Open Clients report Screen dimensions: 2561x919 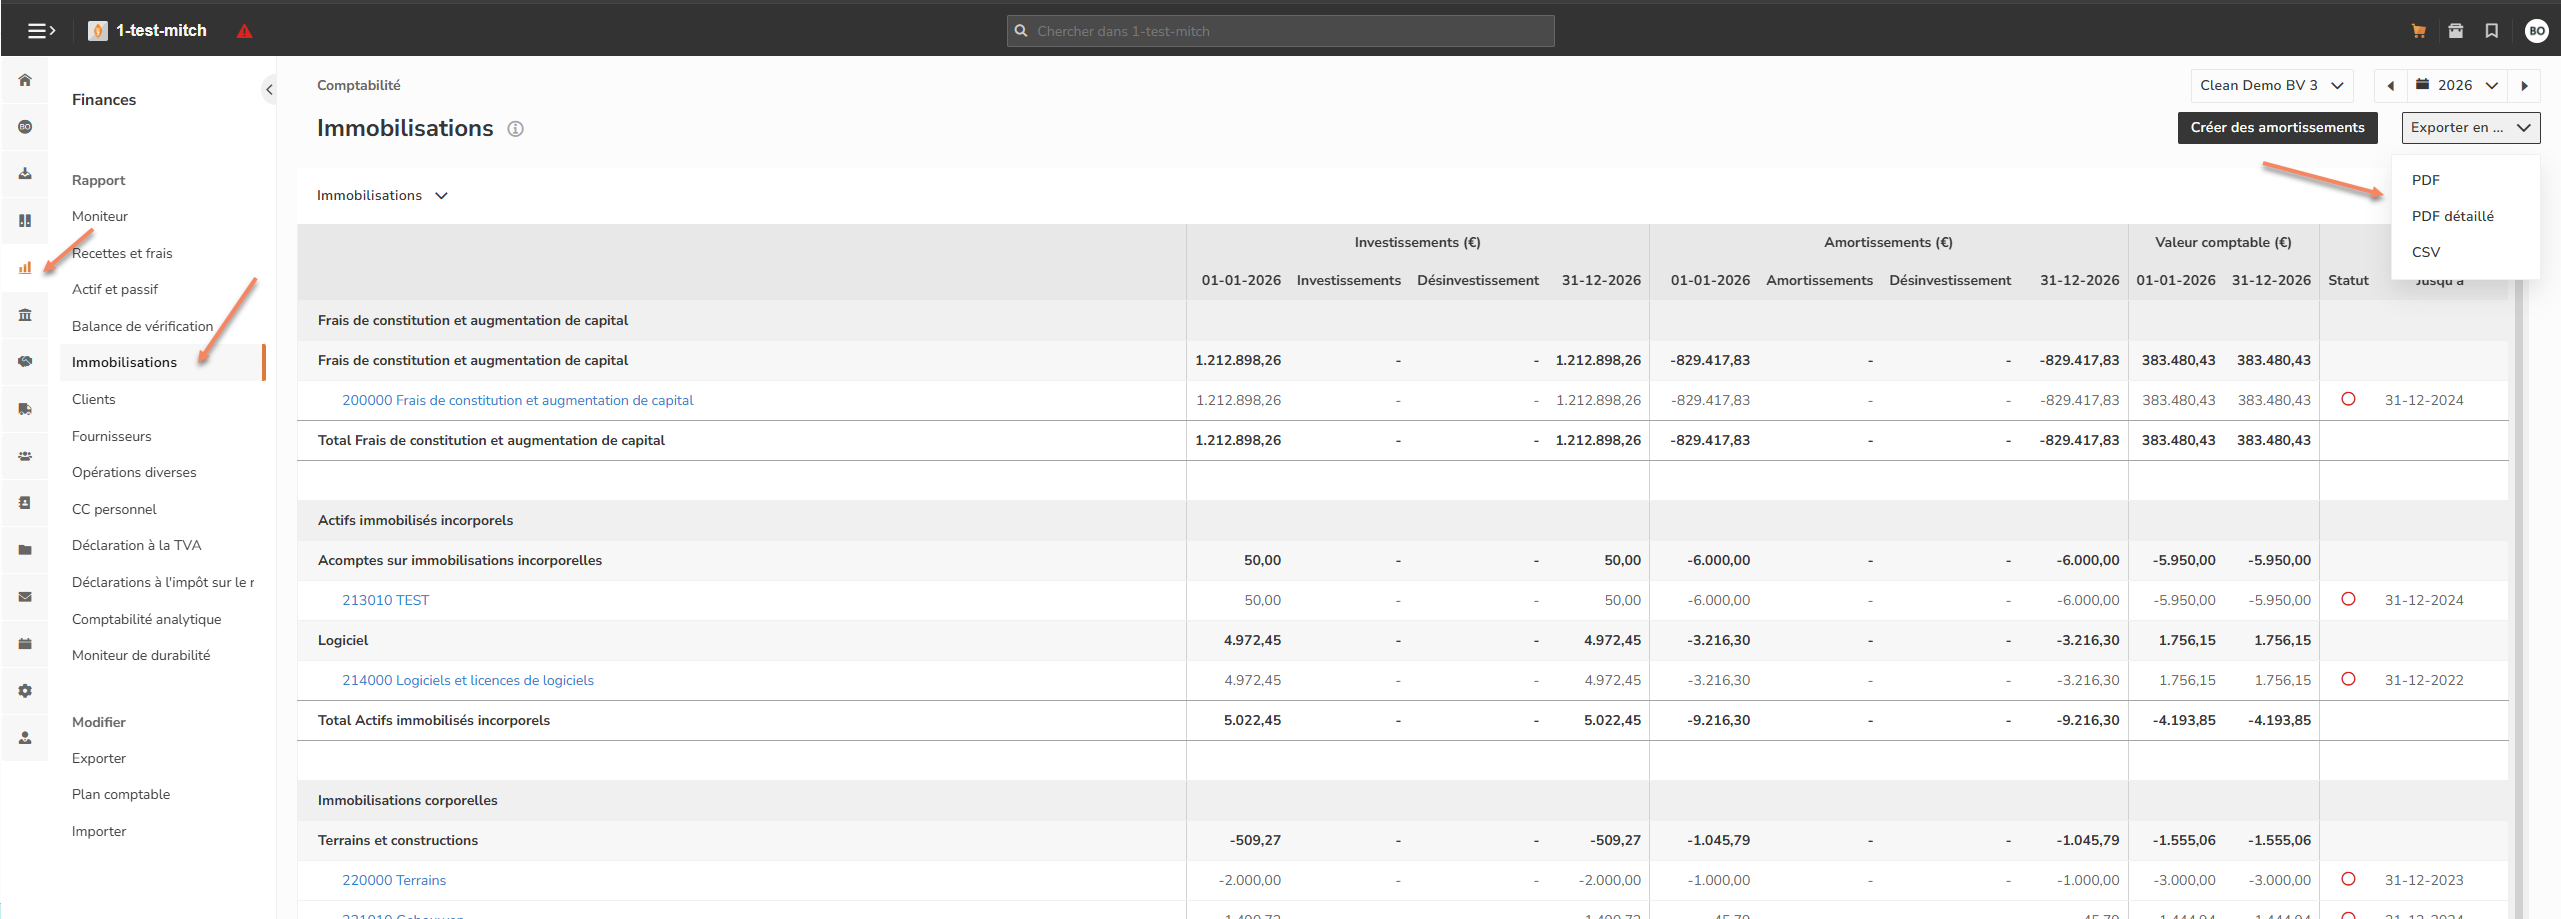click(x=93, y=399)
